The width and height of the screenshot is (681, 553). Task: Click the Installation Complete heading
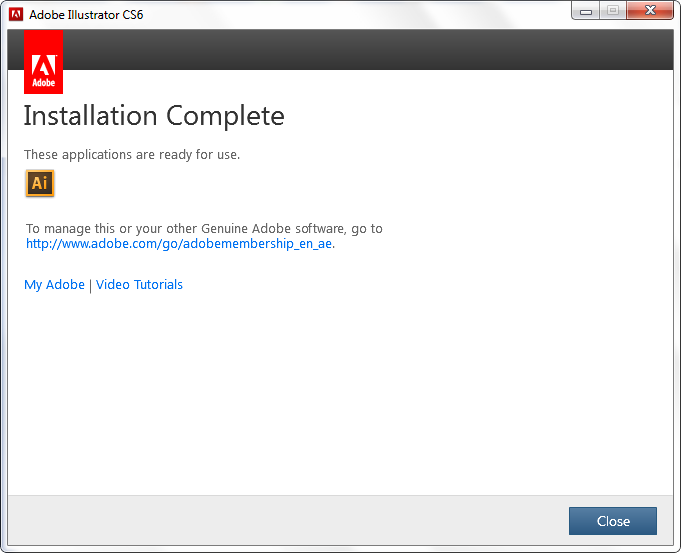tap(154, 116)
